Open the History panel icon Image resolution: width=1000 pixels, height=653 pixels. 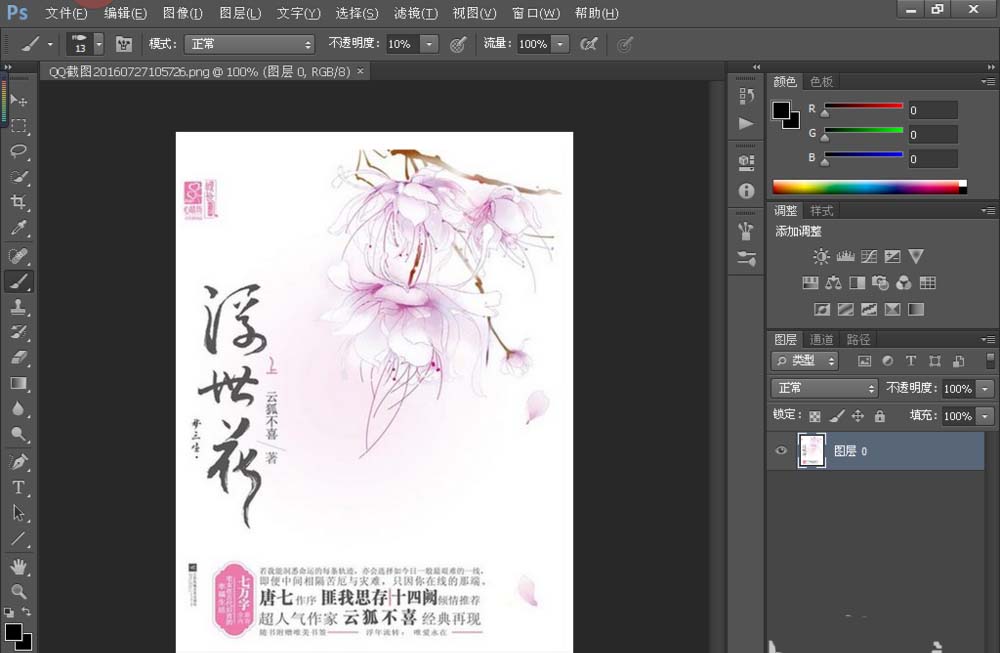(746, 96)
